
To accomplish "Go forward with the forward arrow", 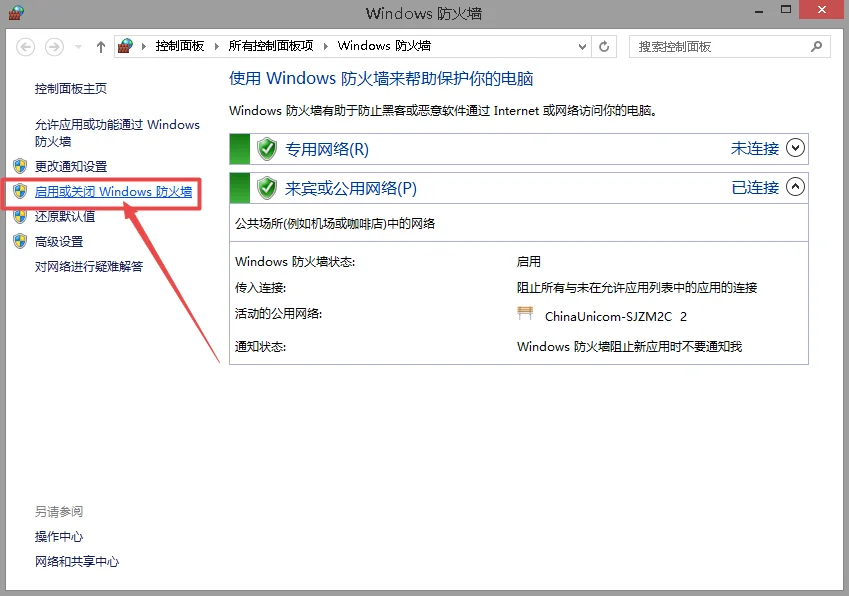I will click(x=54, y=47).
